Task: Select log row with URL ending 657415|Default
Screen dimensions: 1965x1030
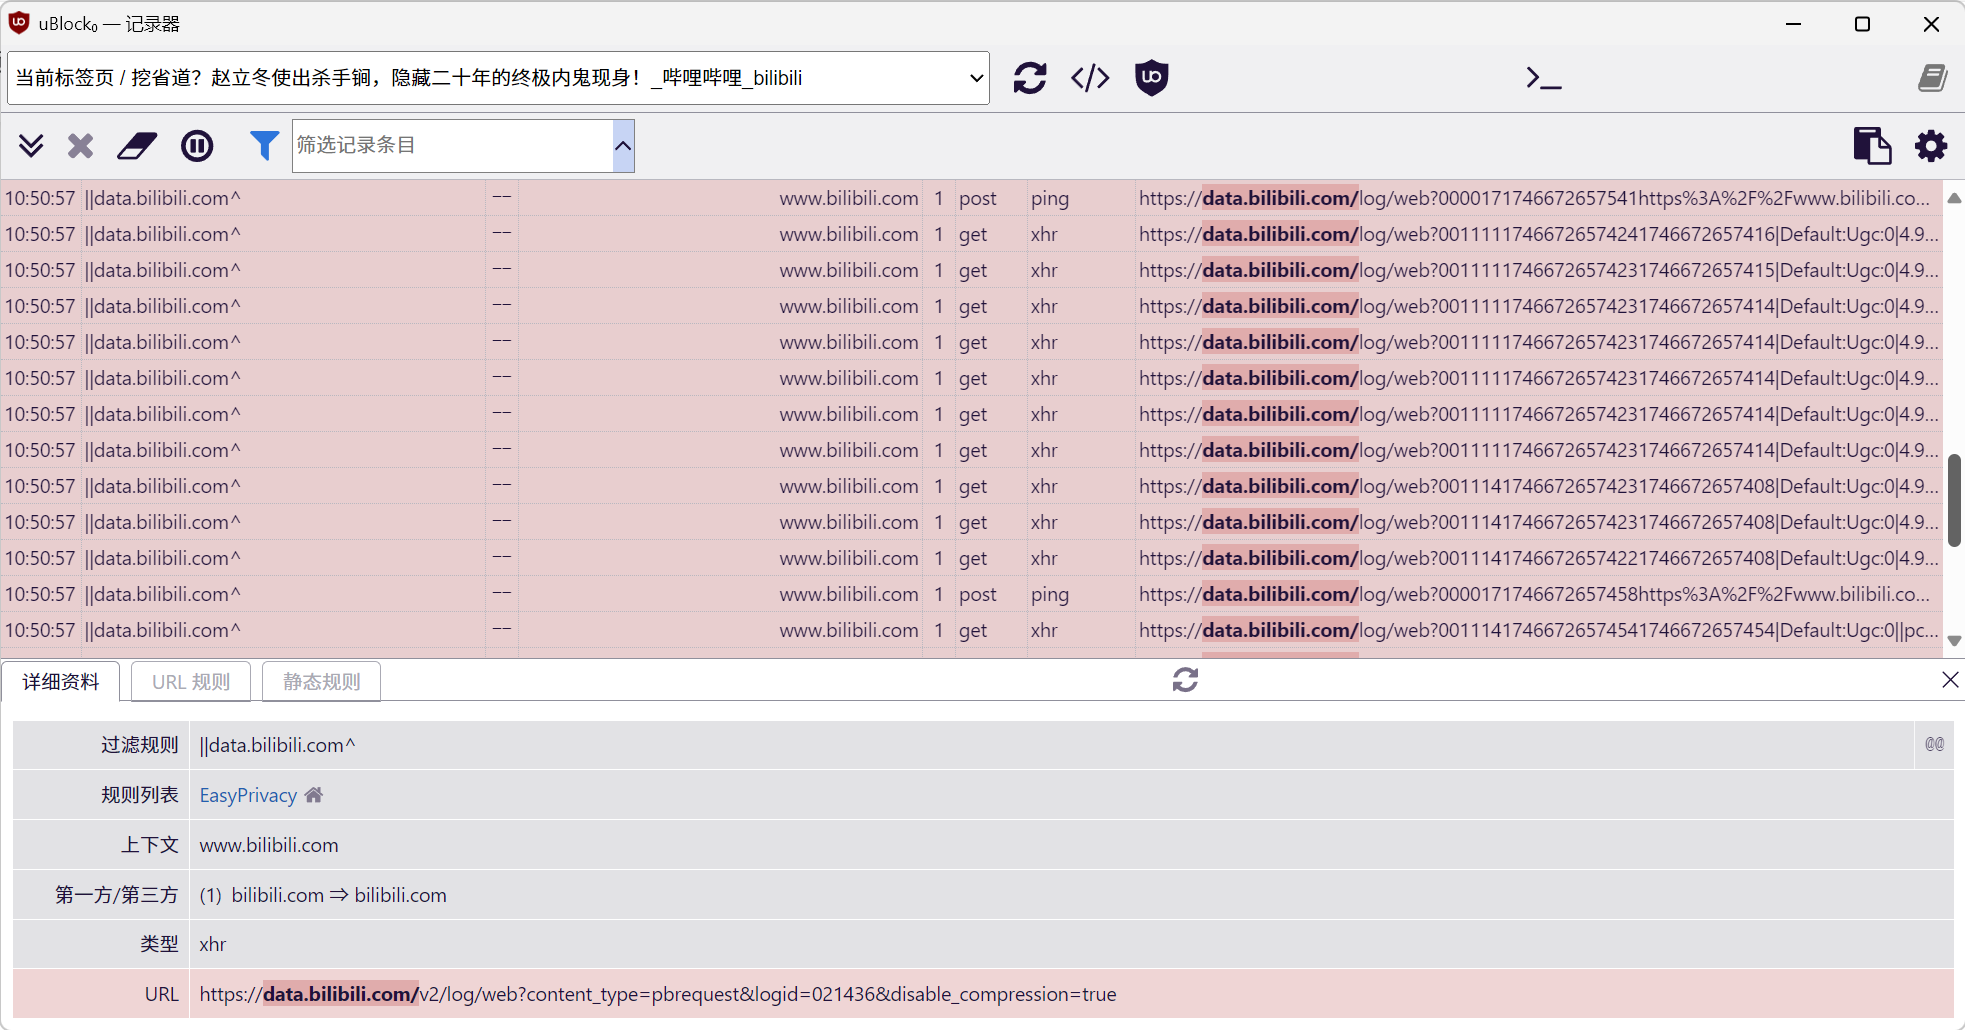Action: [x=971, y=270]
